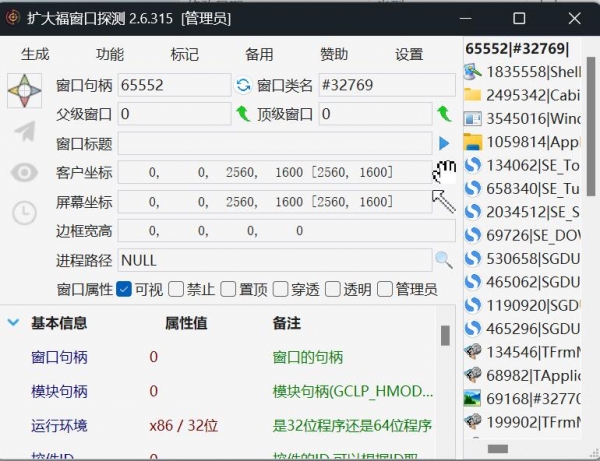
Task: Select list entry 465062|SGDU
Action: (522, 282)
